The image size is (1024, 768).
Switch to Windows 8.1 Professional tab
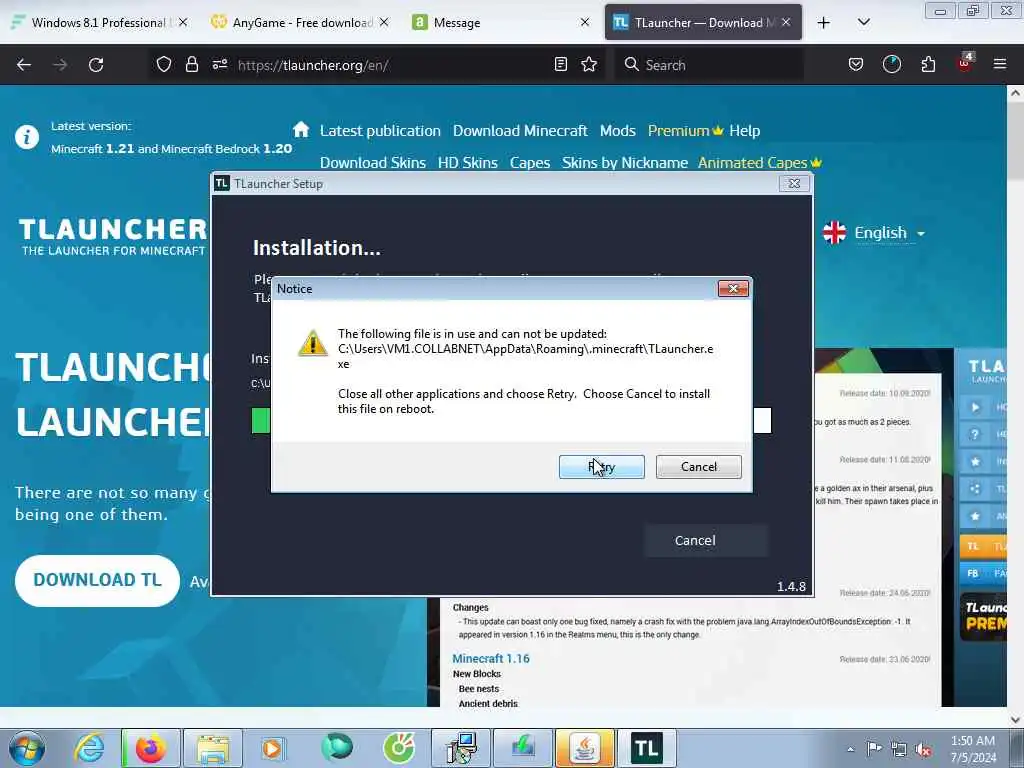pyautogui.click(x=99, y=23)
